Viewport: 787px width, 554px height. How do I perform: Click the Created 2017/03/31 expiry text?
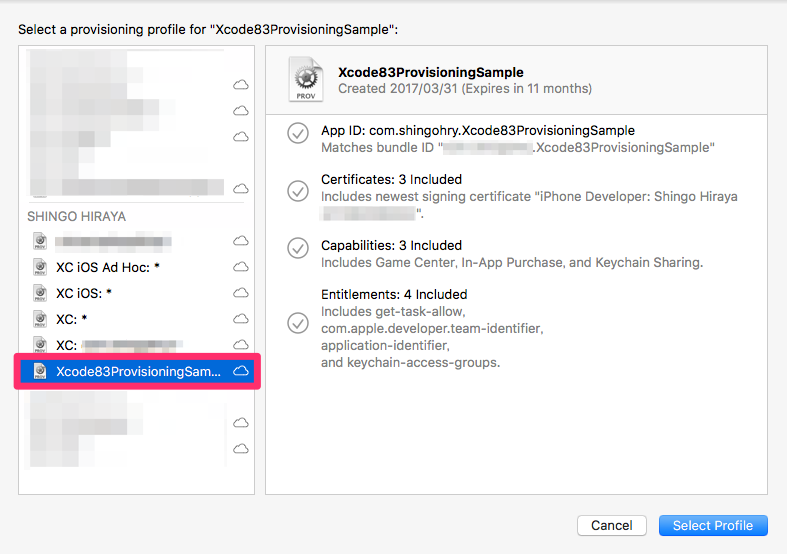tap(465, 89)
